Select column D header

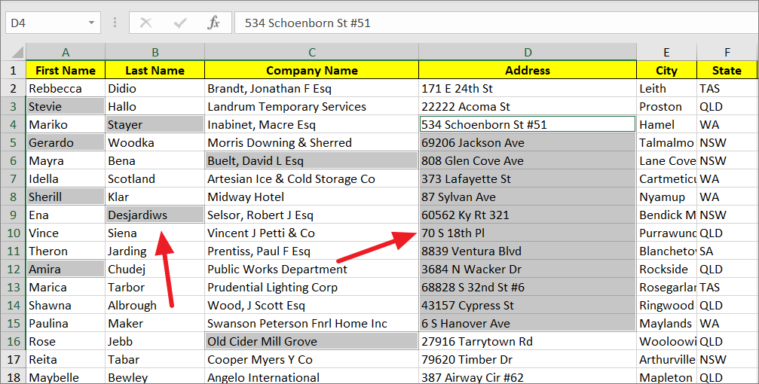coord(528,52)
